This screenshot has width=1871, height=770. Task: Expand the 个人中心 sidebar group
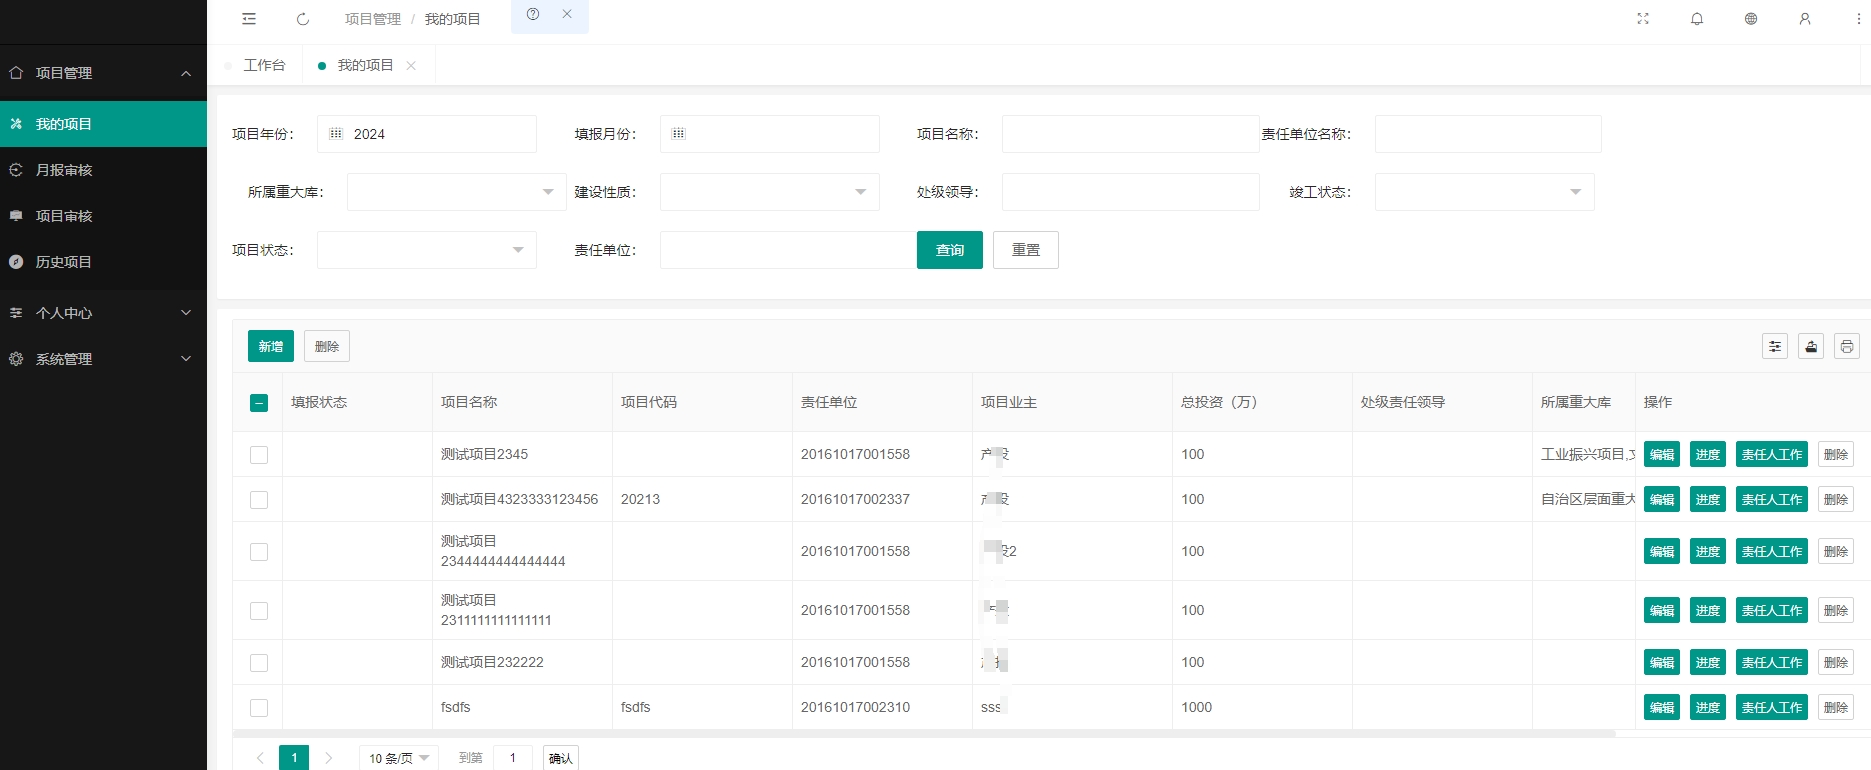pyautogui.click(x=103, y=313)
